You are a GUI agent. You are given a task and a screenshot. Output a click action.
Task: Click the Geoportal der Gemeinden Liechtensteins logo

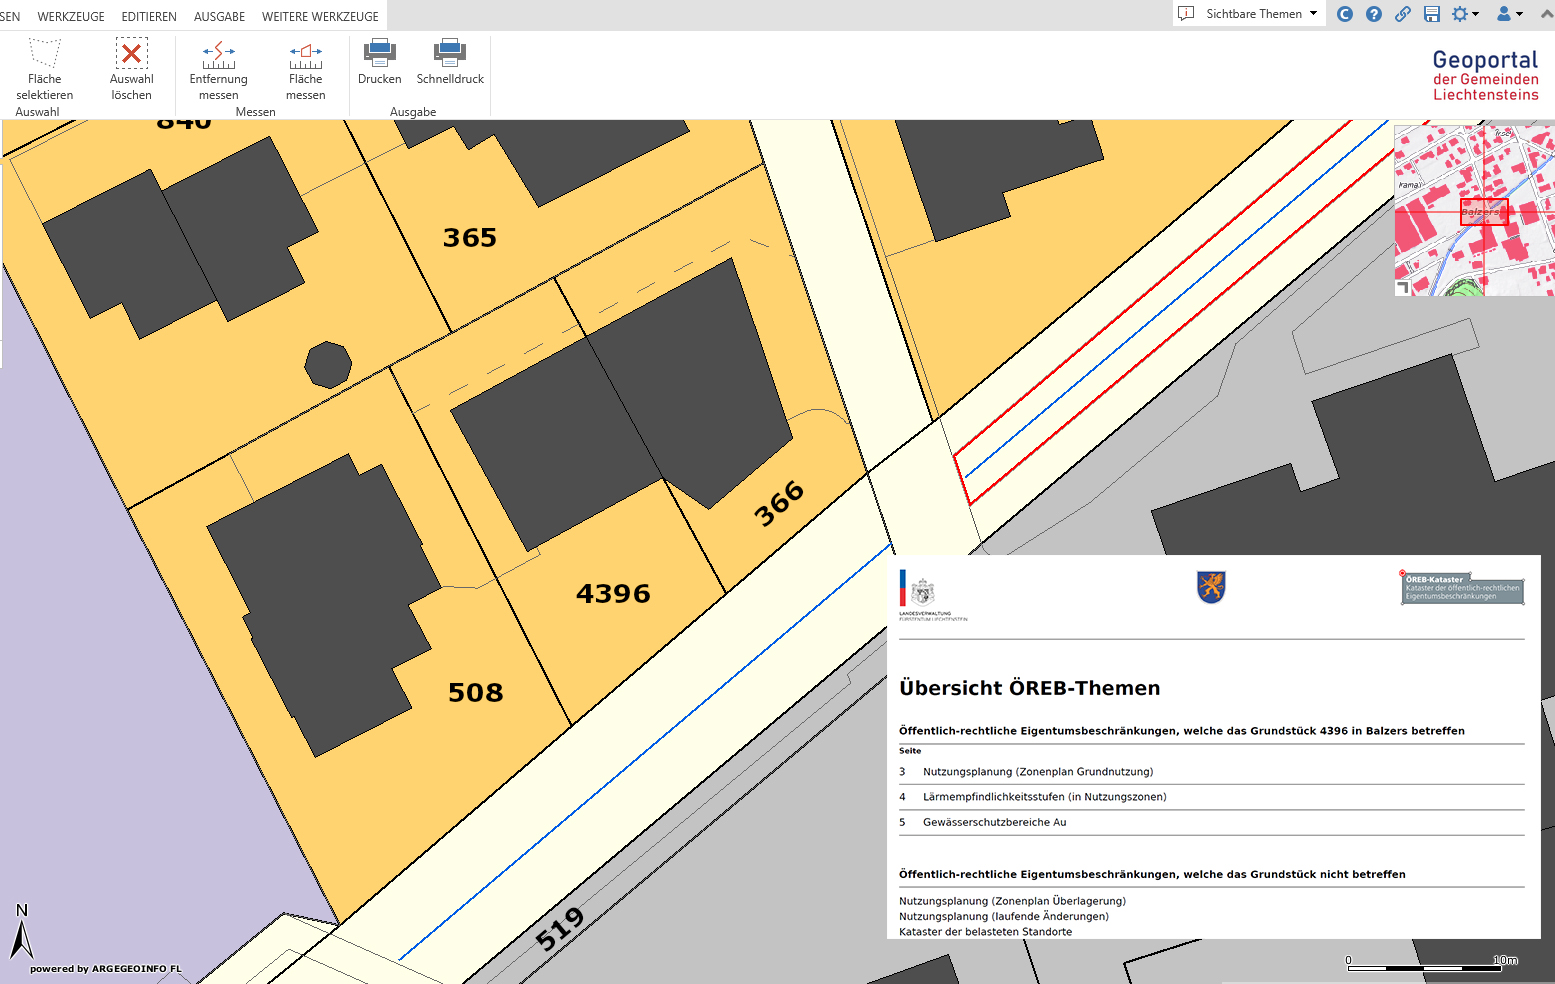1485,75
